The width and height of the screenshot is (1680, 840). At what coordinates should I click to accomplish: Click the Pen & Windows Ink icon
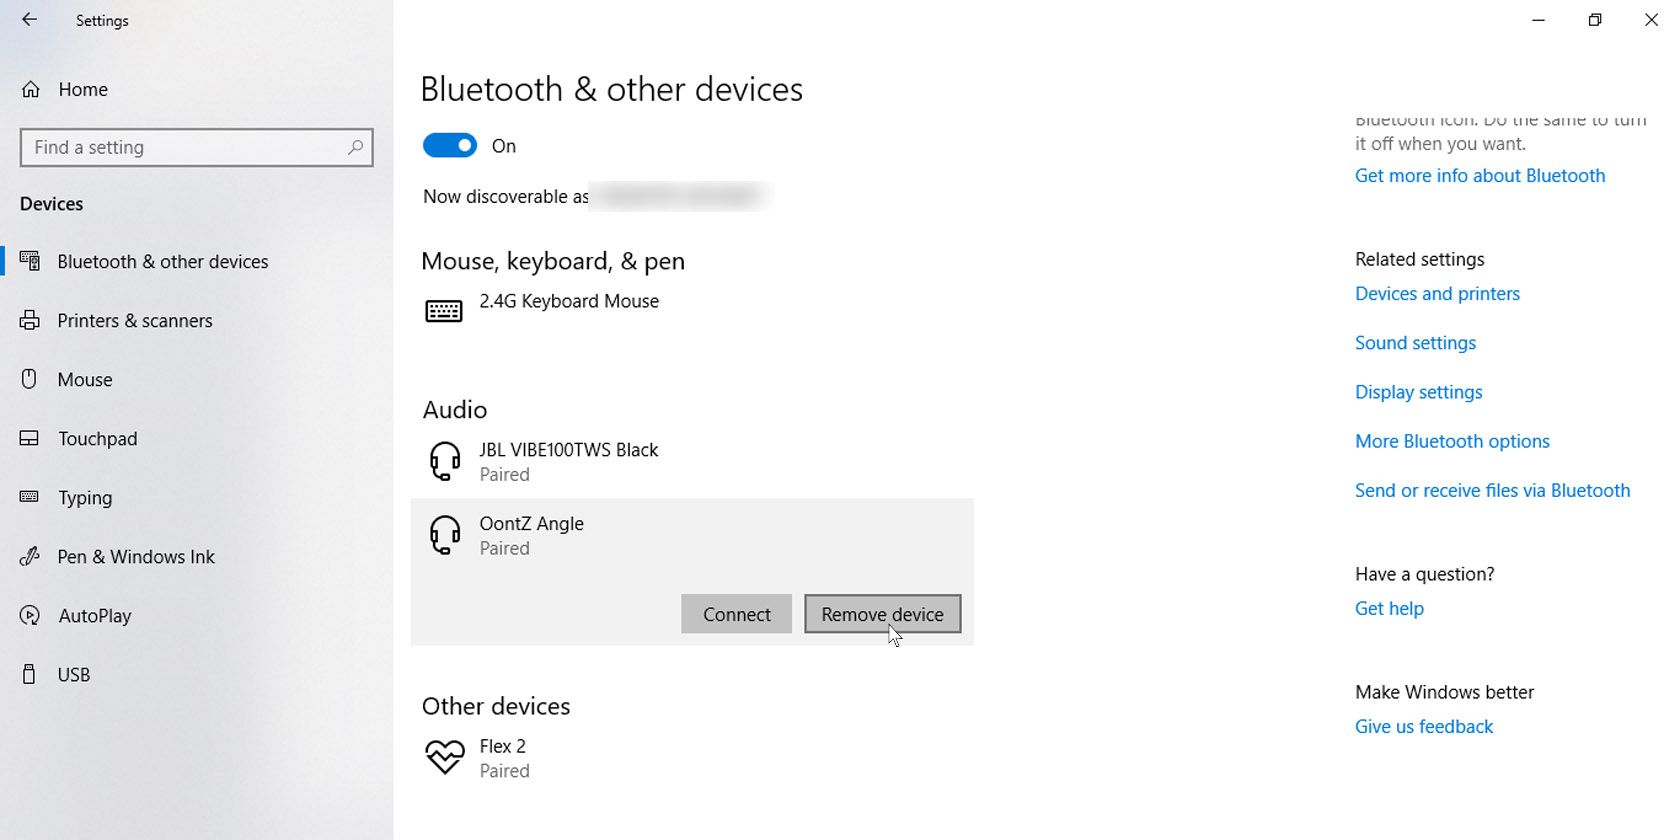tap(29, 556)
